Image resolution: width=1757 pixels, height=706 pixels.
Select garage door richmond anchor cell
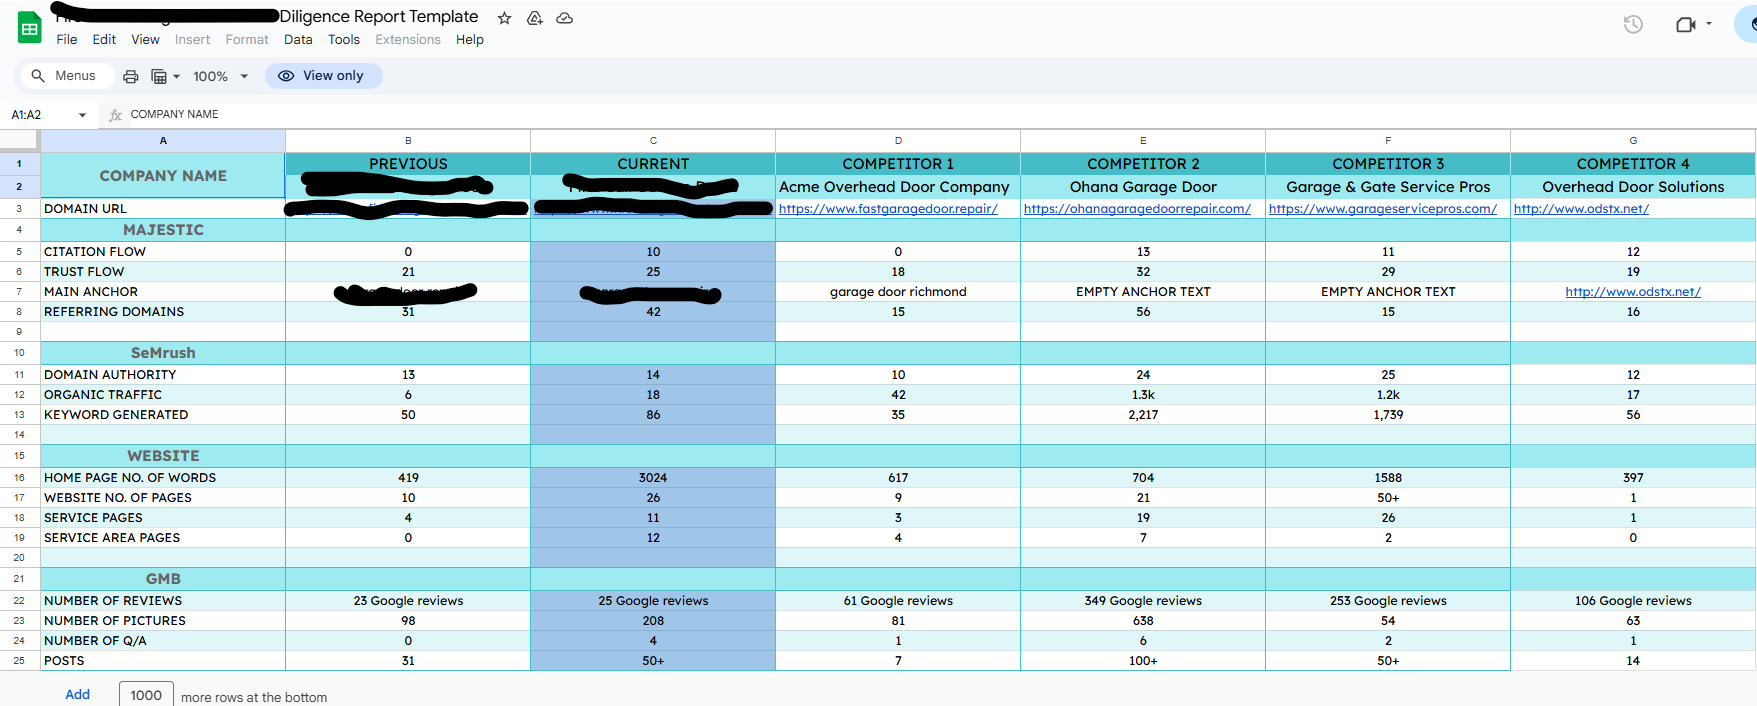click(x=898, y=292)
